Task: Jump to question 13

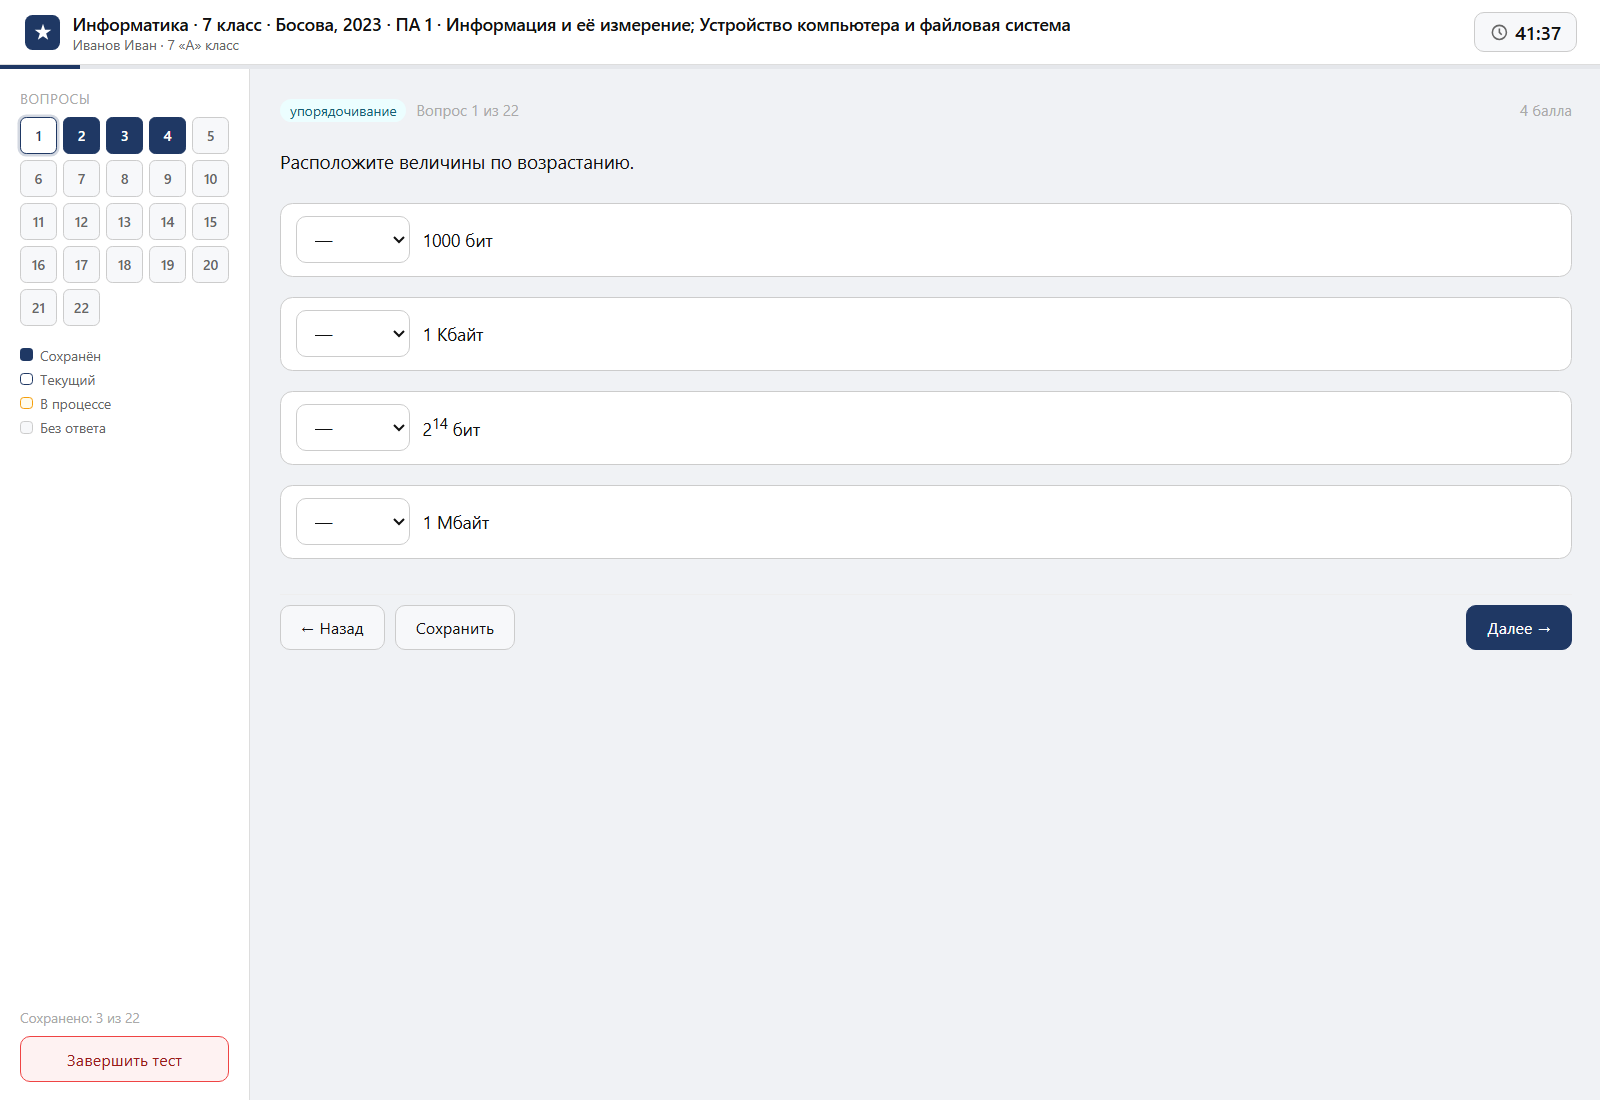Action: [124, 222]
